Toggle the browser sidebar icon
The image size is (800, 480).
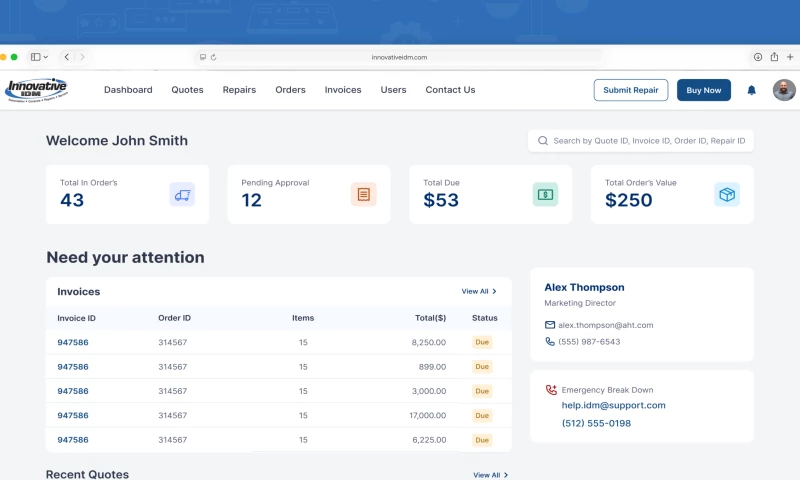(35, 57)
